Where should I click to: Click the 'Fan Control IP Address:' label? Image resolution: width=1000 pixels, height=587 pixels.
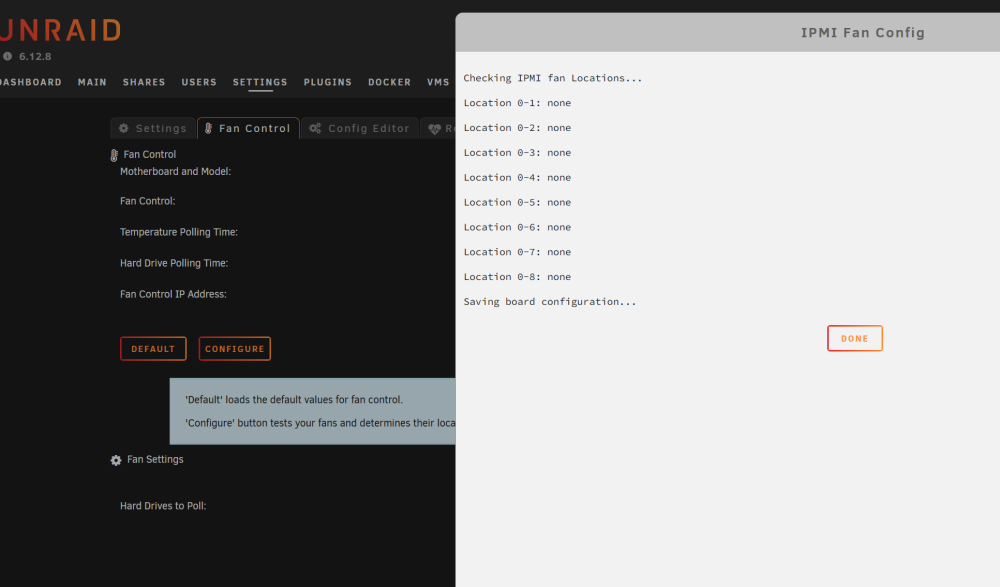click(x=173, y=294)
